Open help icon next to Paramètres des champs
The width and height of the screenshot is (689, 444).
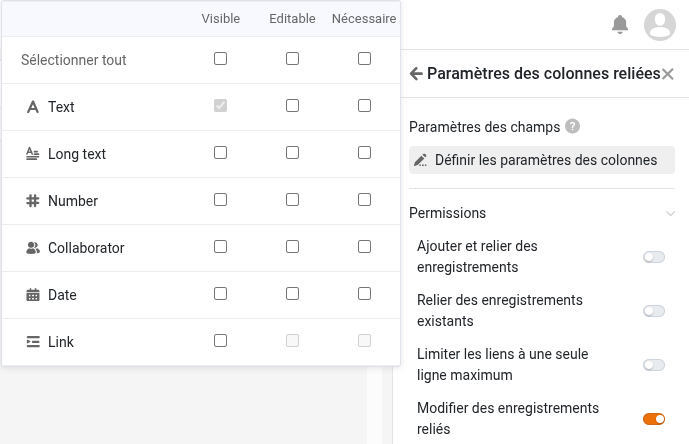click(572, 127)
